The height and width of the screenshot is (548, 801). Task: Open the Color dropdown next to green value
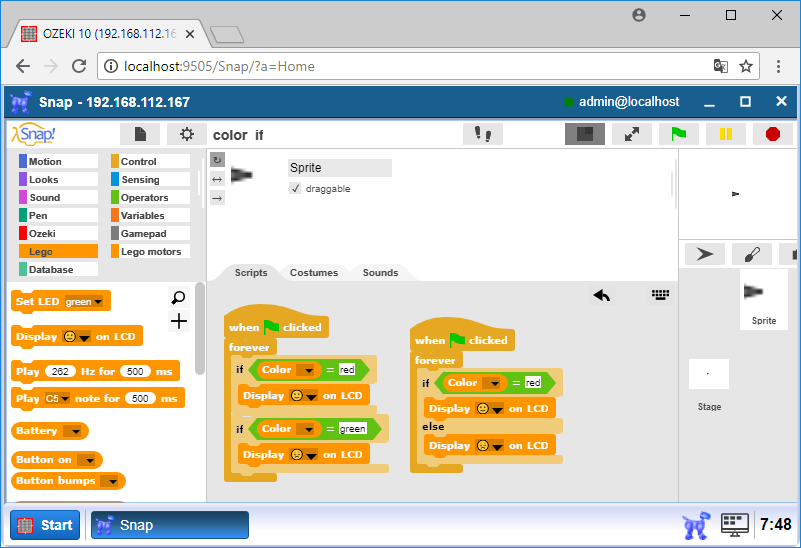click(x=305, y=429)
